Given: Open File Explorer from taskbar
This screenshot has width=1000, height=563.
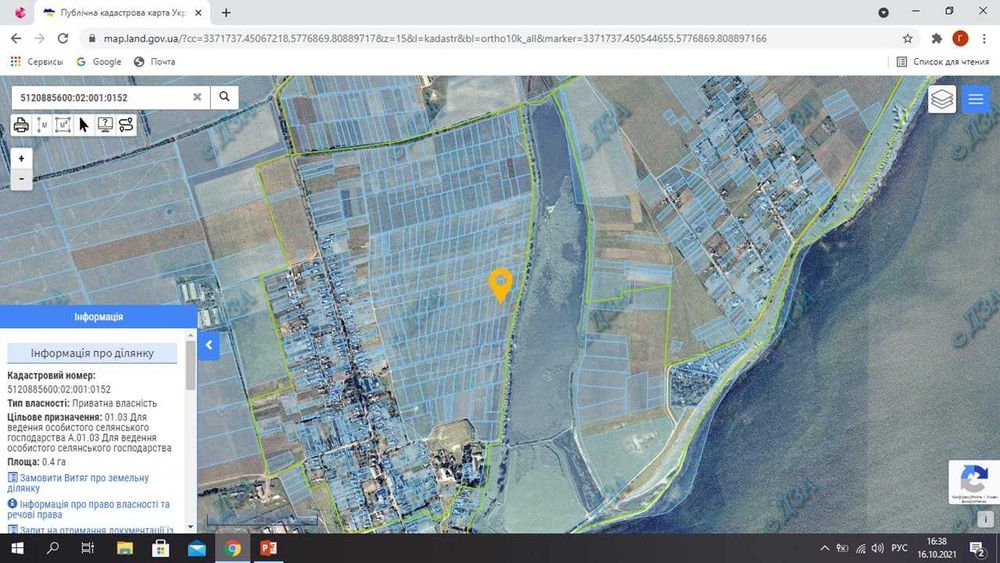Looking at the screenshot, I should [x=124, y=548].
